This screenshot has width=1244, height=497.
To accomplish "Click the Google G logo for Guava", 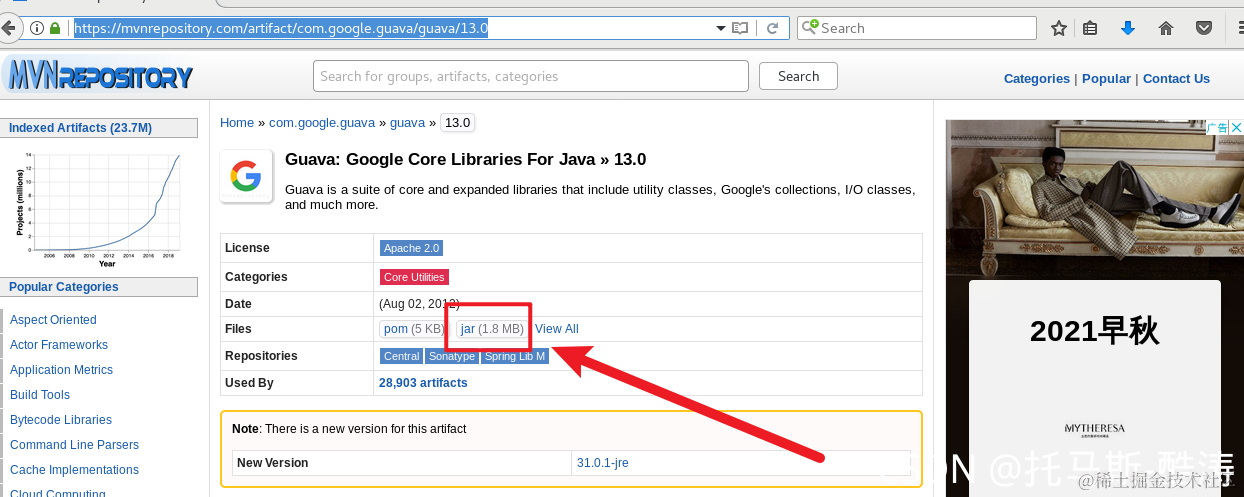I will [246, 177].
